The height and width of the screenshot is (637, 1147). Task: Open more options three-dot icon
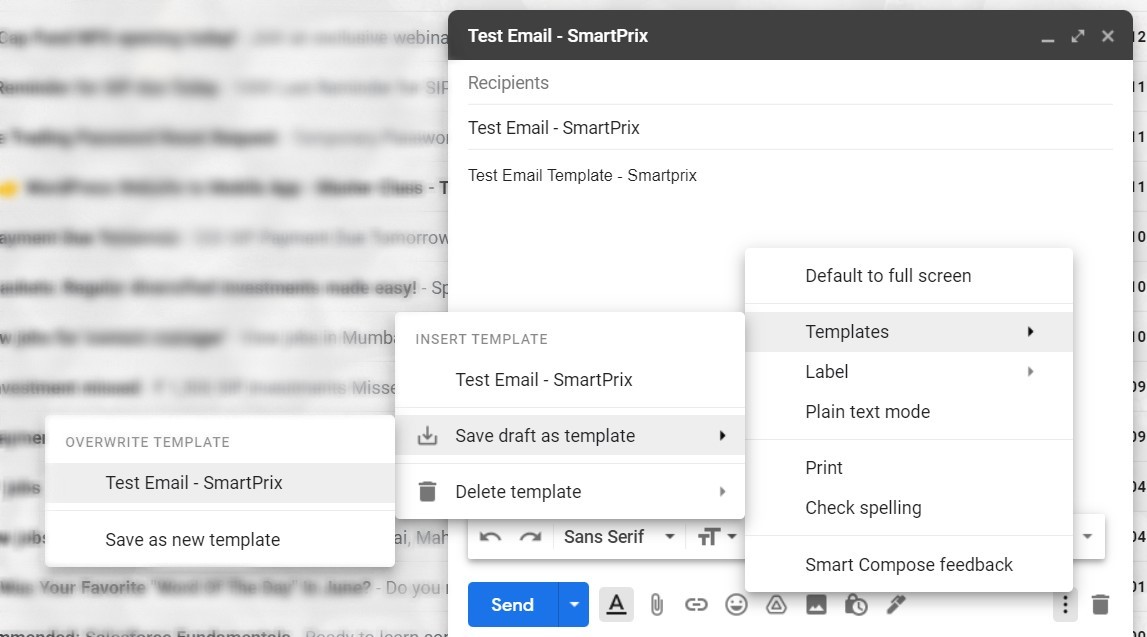[1065, 605]
